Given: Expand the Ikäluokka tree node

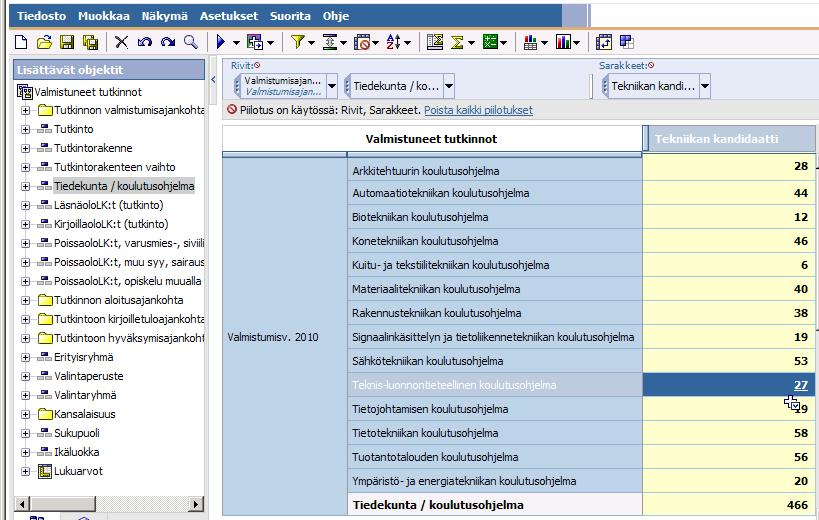Looking at the screenshot, I should click(x=25, y=452).
